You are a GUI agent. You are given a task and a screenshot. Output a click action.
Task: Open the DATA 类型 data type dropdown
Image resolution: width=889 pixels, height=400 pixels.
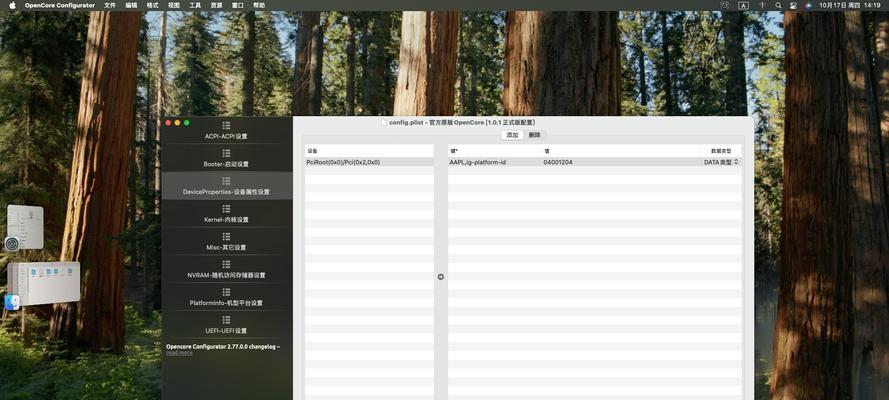721,162
